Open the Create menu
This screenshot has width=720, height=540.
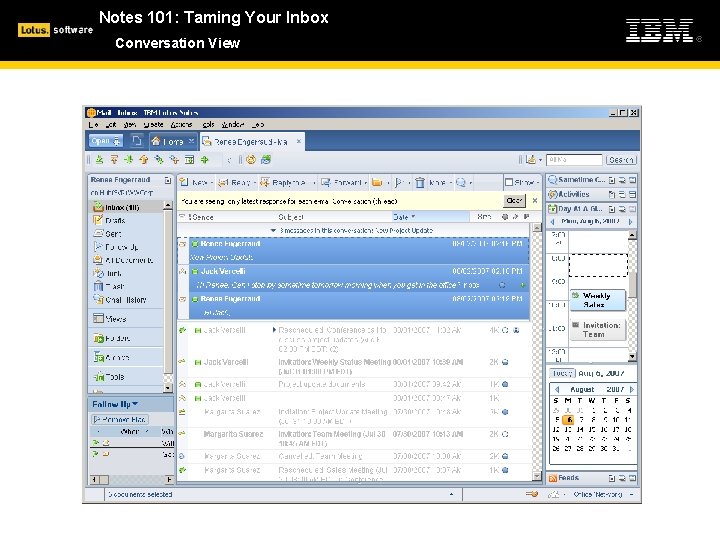tap(153, 124)
